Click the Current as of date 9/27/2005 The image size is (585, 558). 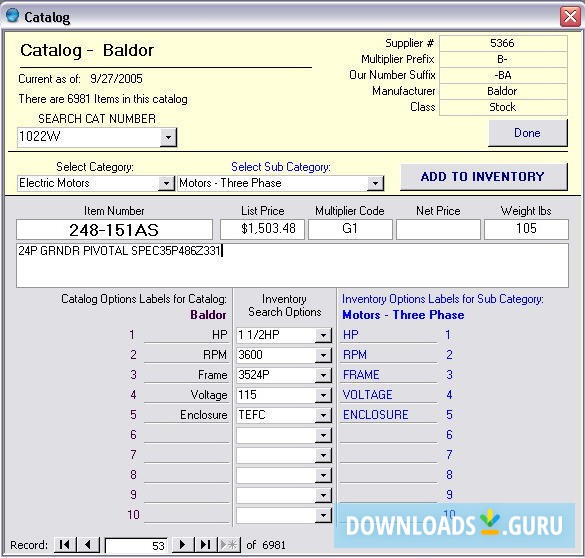tap(116, 79)
